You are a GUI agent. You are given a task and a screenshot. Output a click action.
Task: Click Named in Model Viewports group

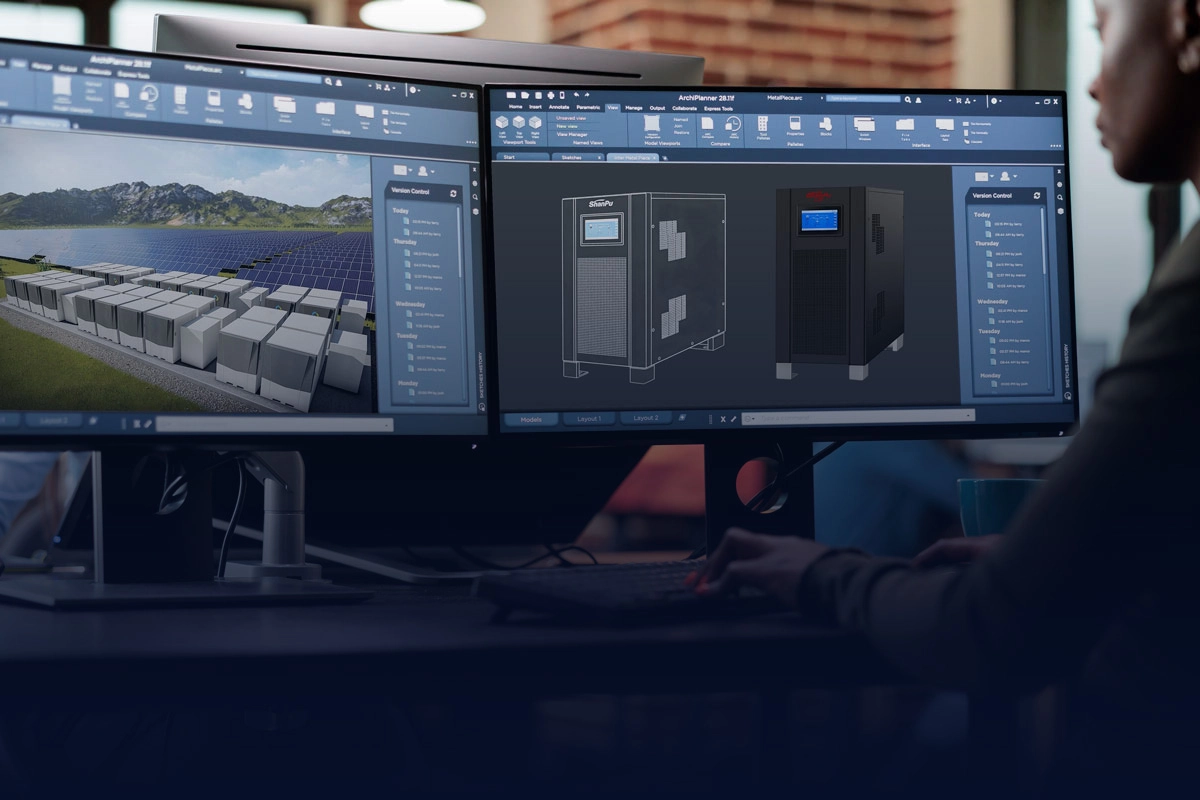pyautogui.click(x=681, y=120)
